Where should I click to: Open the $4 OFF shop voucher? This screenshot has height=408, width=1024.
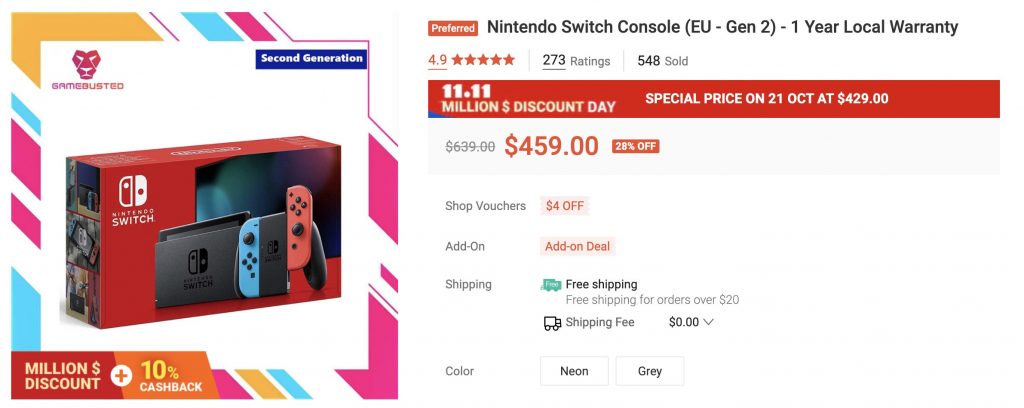[x=565, y=206]
